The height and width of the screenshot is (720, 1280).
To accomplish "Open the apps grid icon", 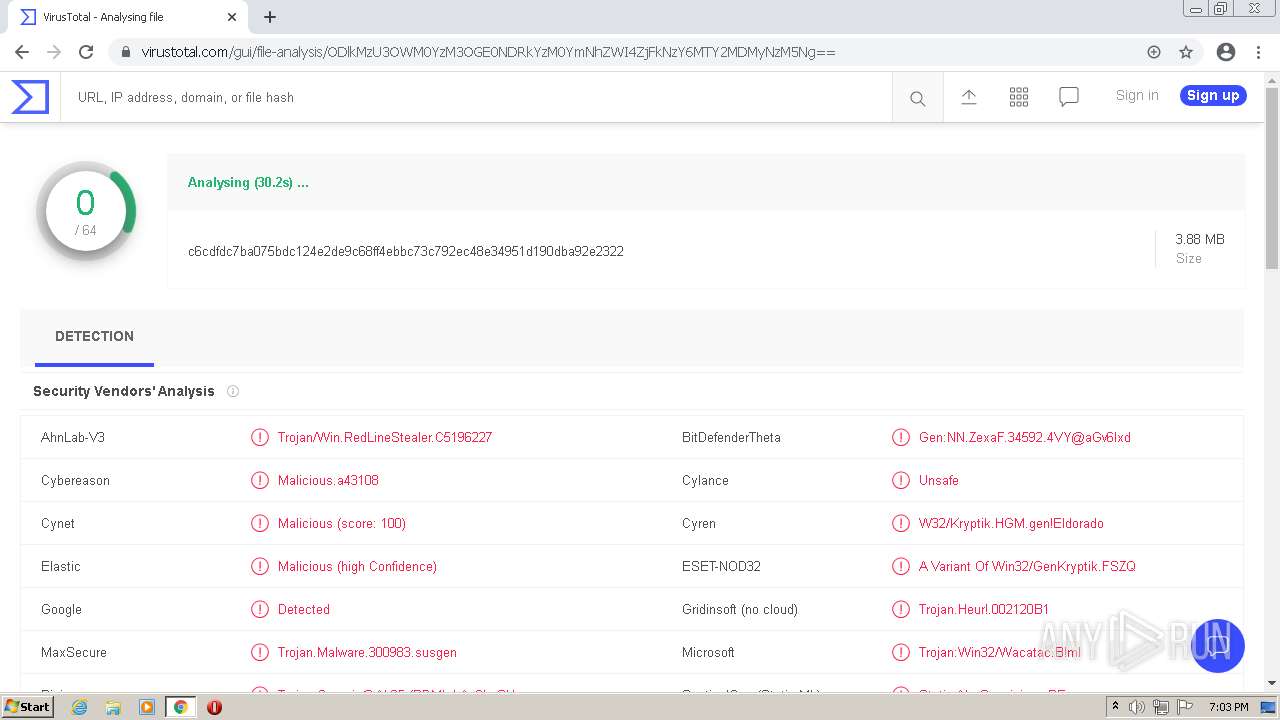I will tap(1018, 97).
